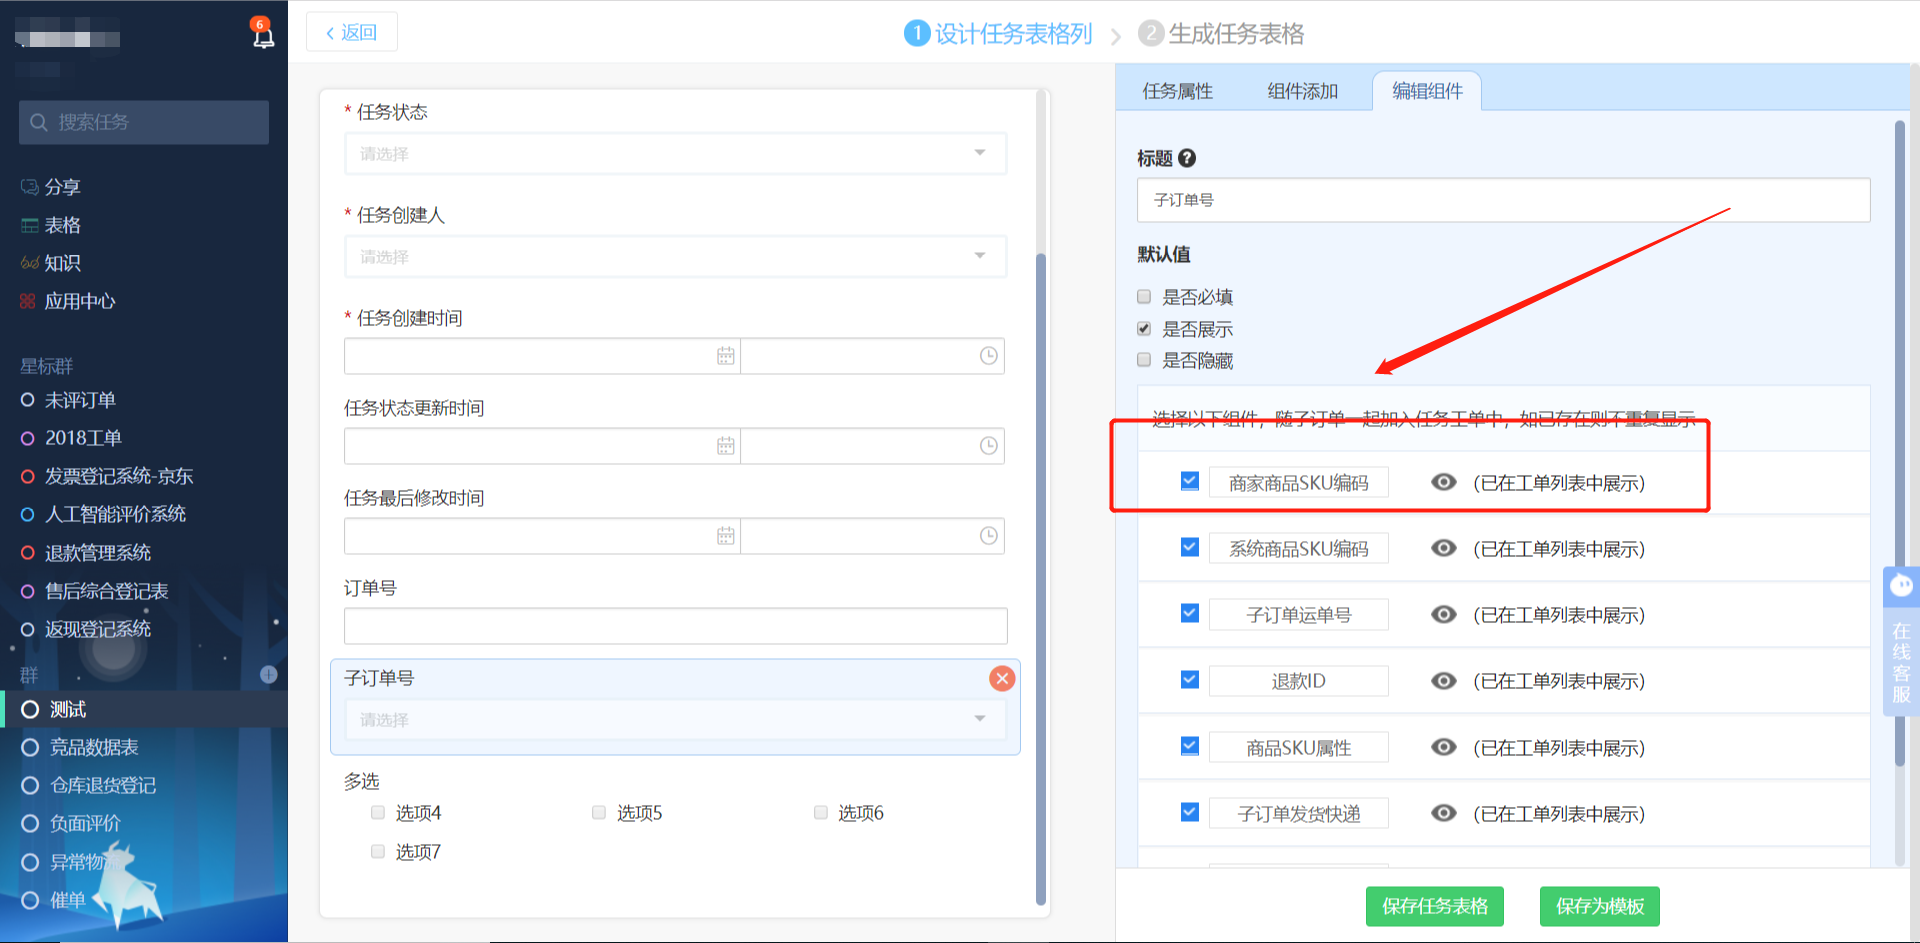Remove the 子订单号 field with red X

point(1001,679)
